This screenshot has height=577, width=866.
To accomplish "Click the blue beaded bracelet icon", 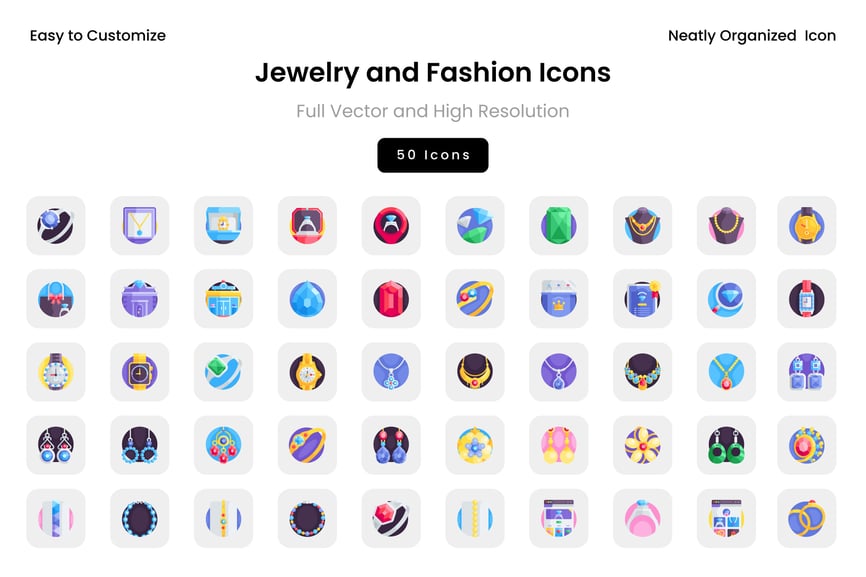I will pos(140,518).
